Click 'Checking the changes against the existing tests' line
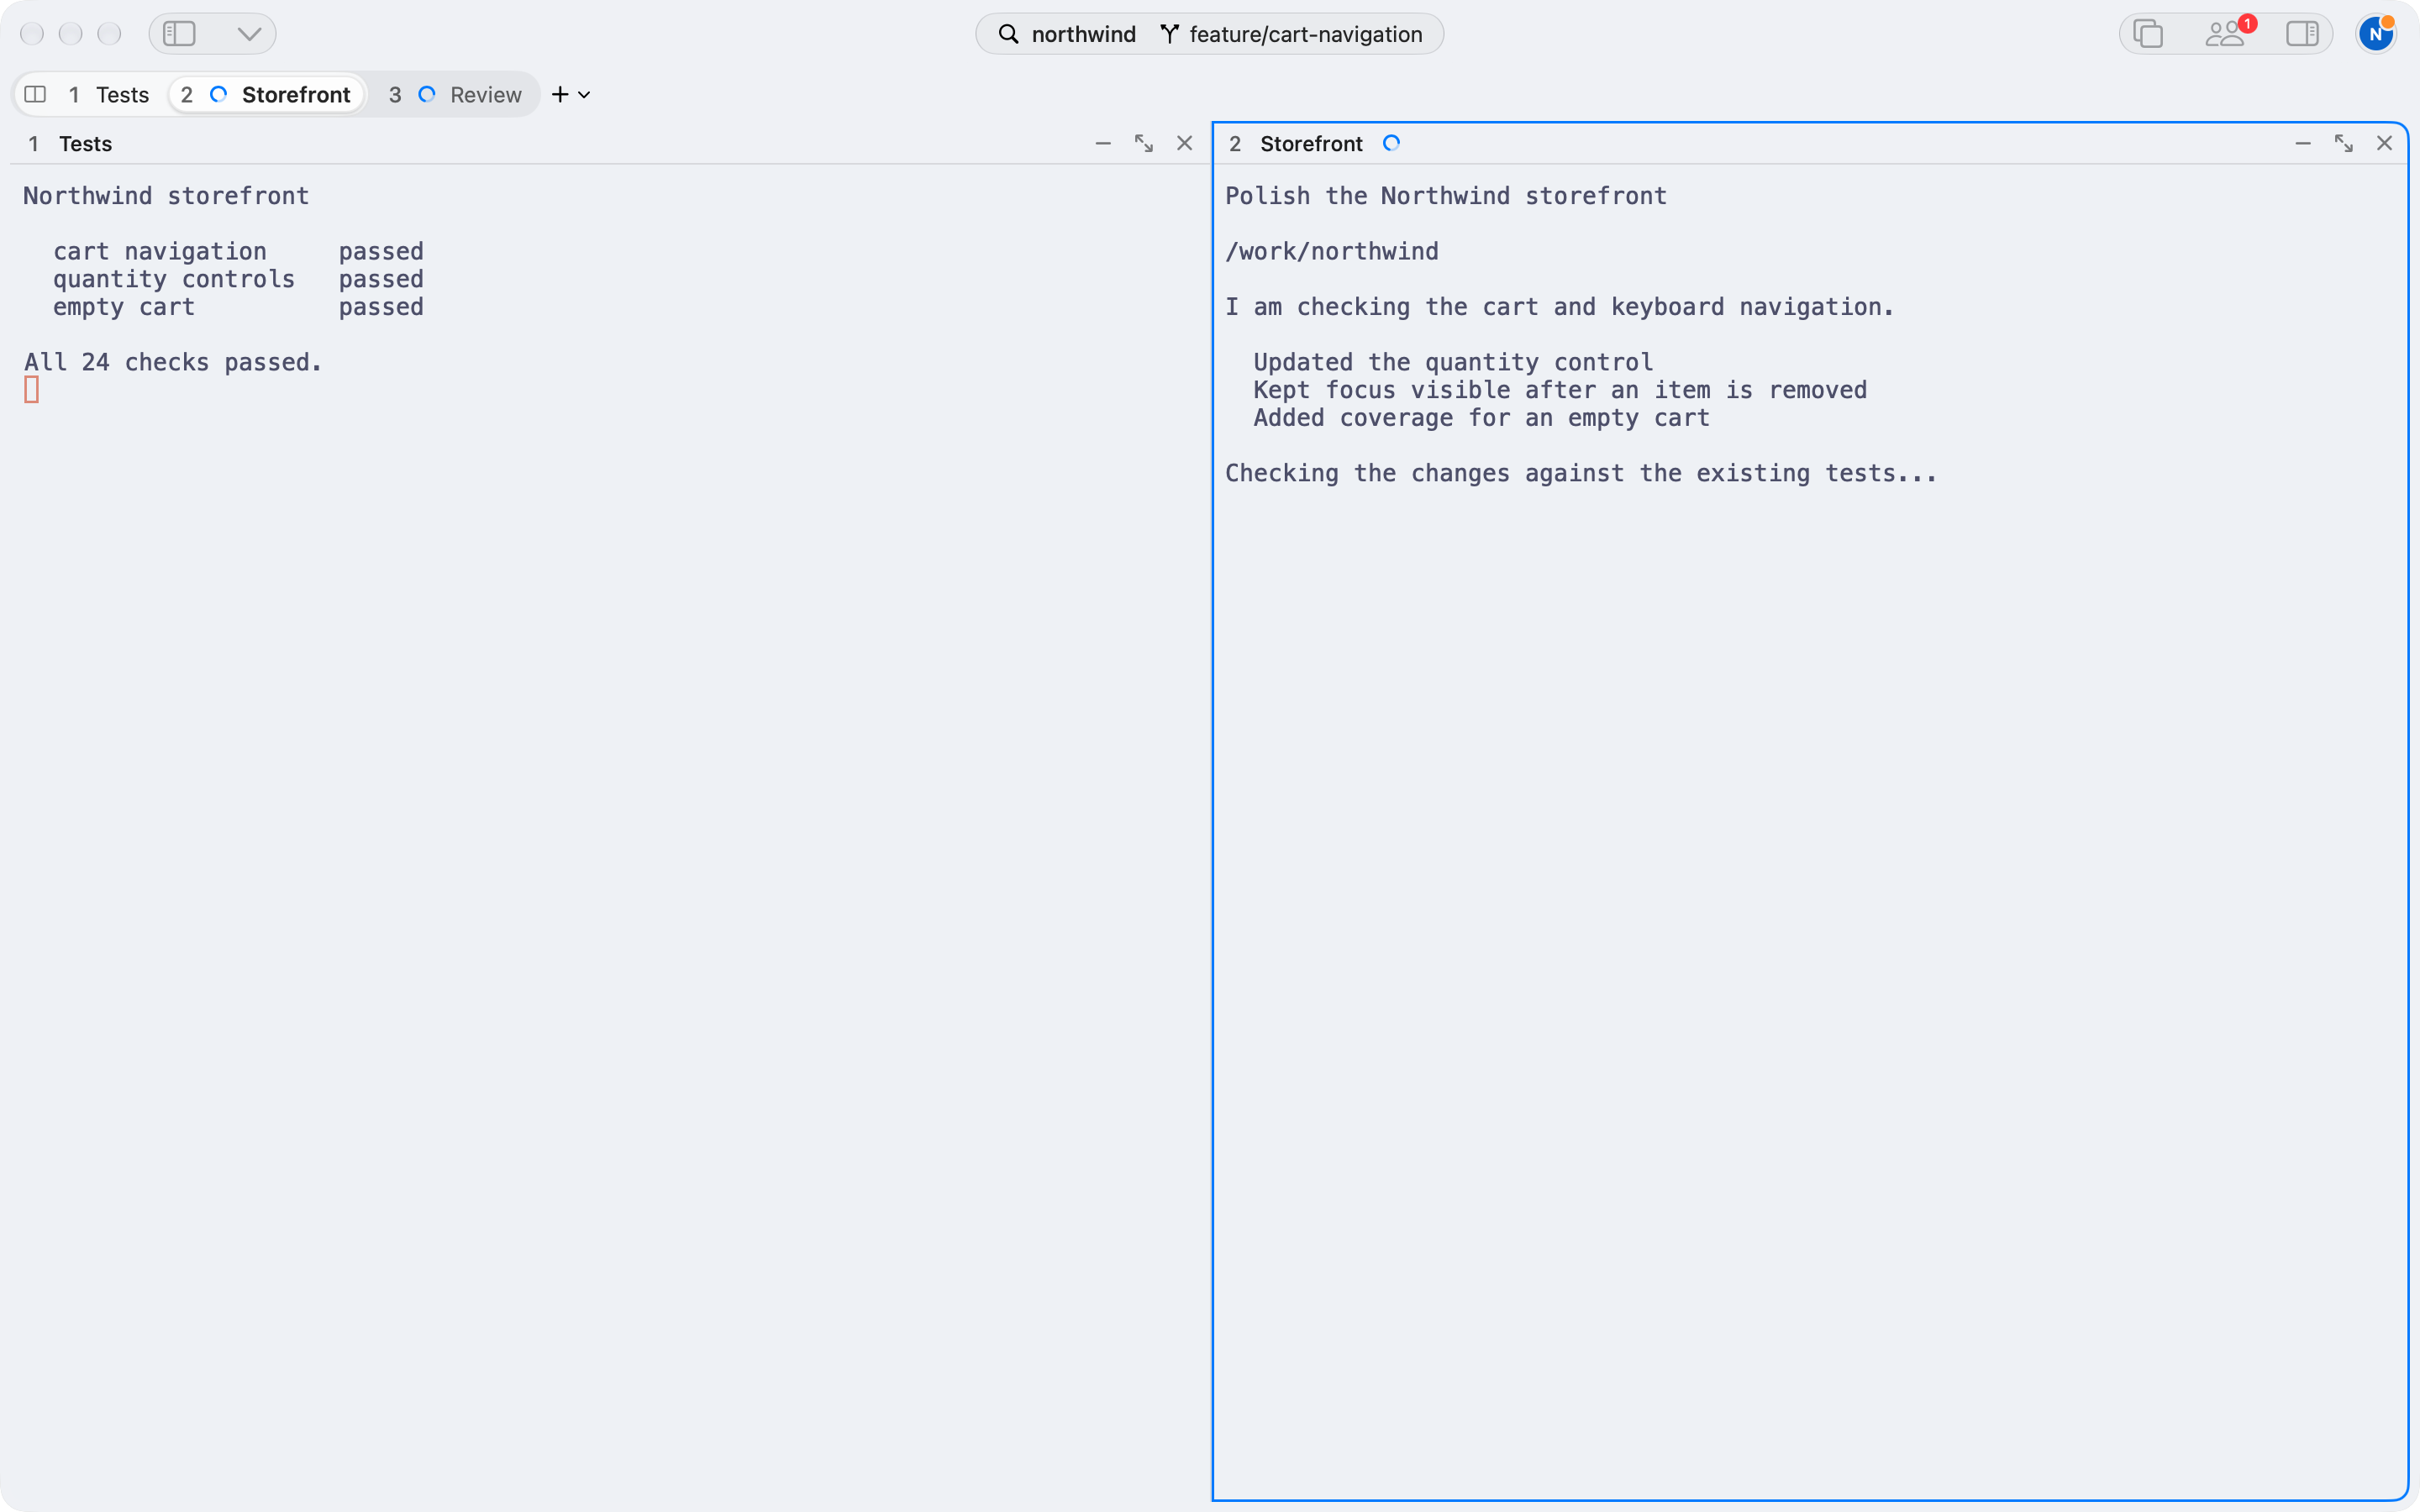The height and width of the screenshot is (1512, 2420). point(1581,473)
